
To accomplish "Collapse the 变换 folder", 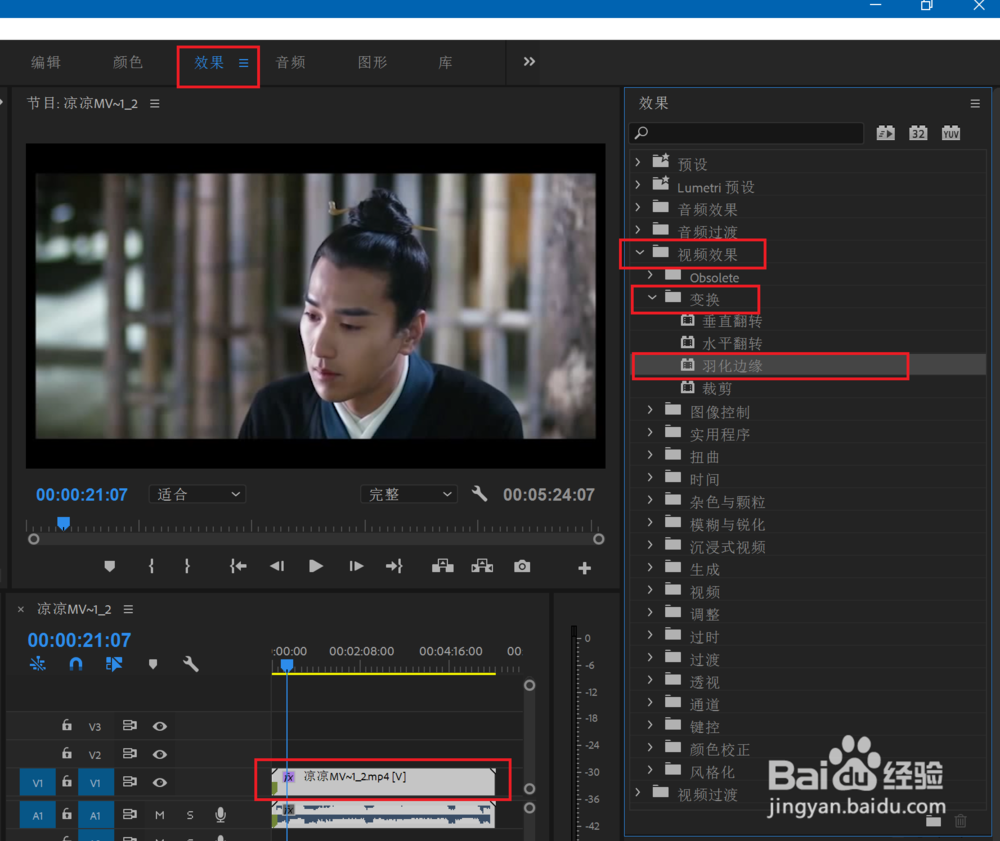I will (x=652, y=298).
